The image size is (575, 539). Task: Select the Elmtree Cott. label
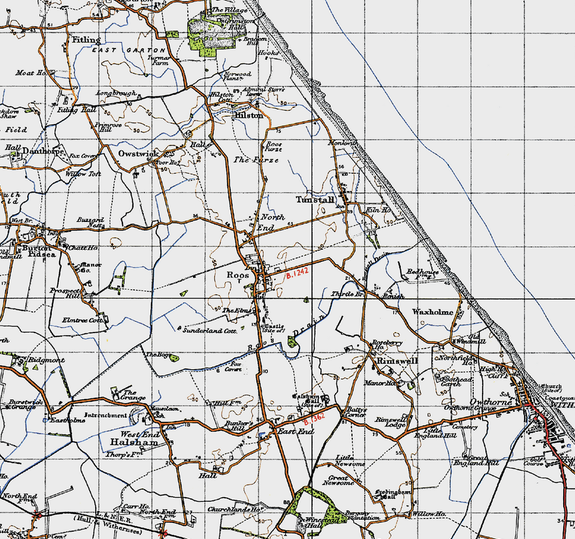click(x=84, y=320)
